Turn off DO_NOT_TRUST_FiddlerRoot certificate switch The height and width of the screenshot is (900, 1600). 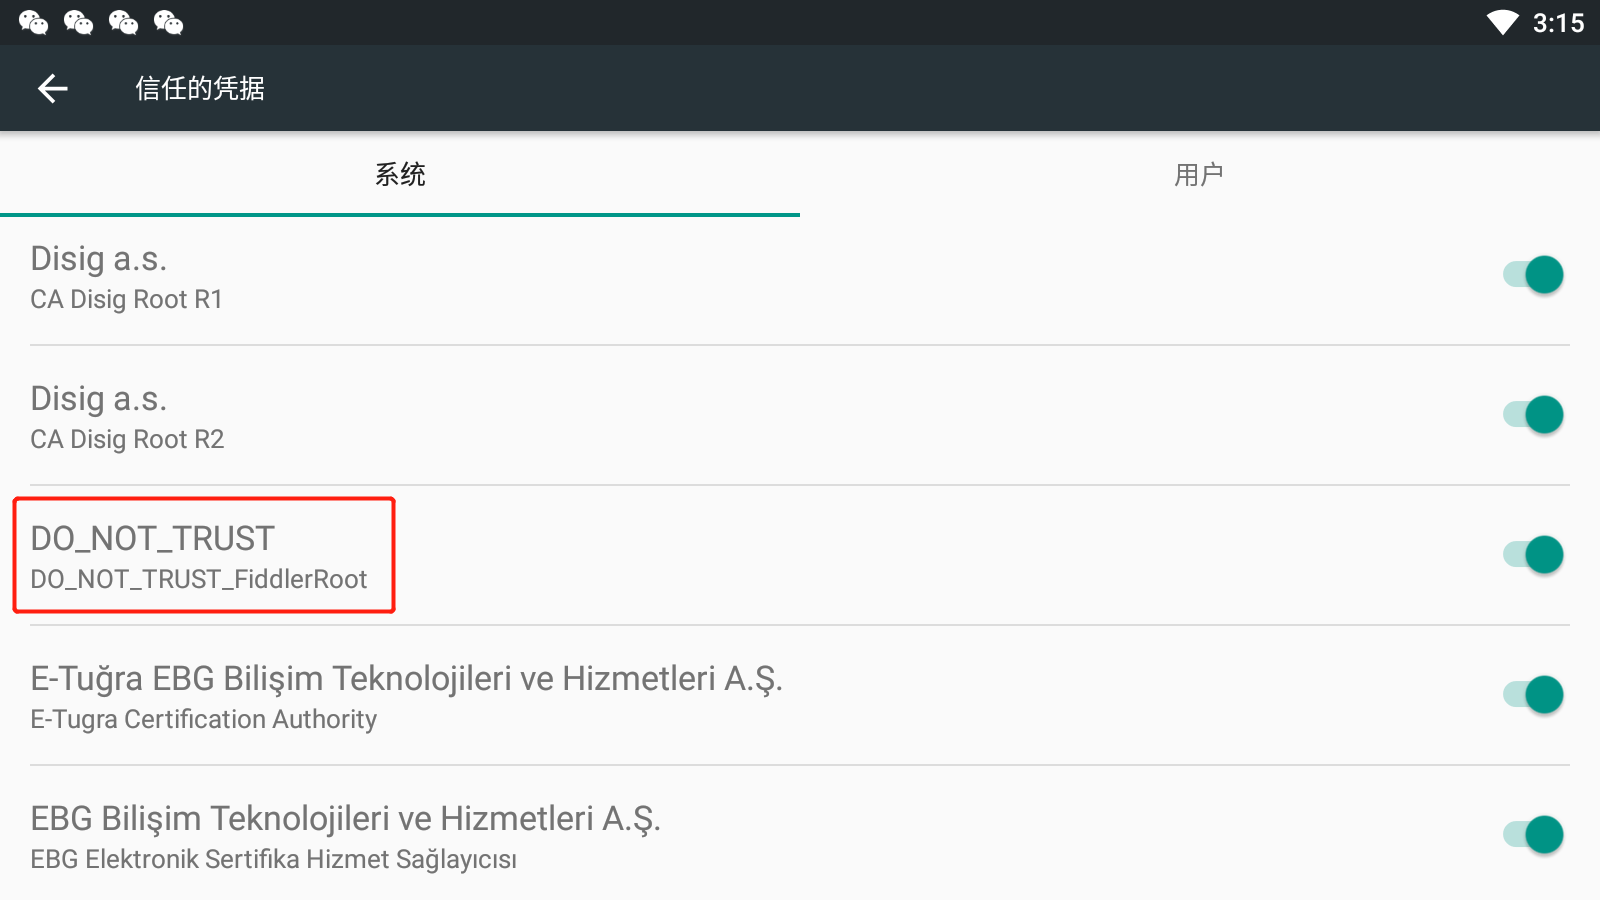(x=1534, y=555)
